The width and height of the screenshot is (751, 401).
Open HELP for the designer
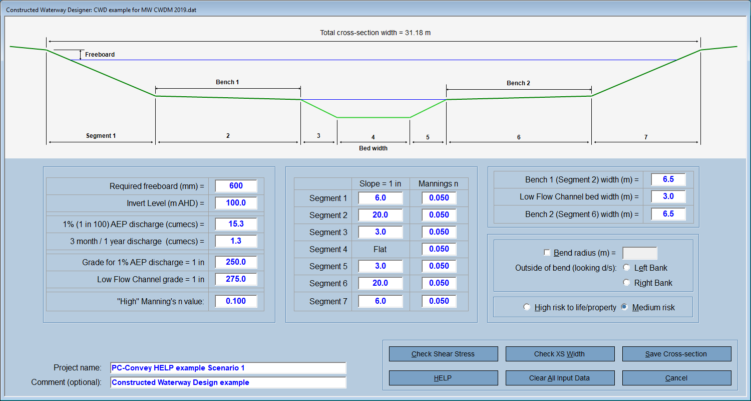click(x=443, y=378)
